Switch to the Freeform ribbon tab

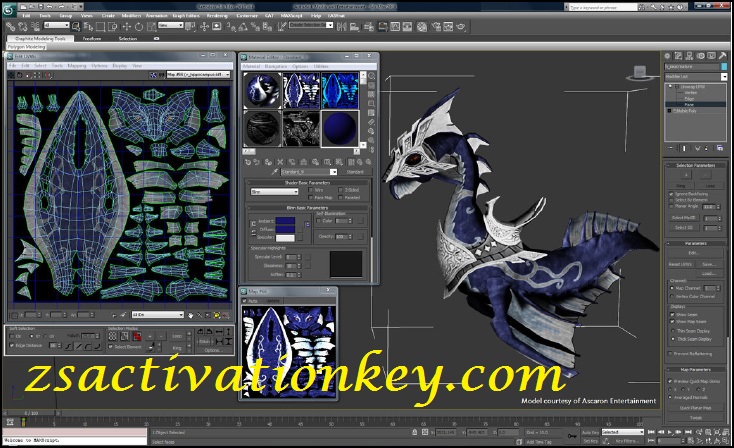click(x=92, y=39)
